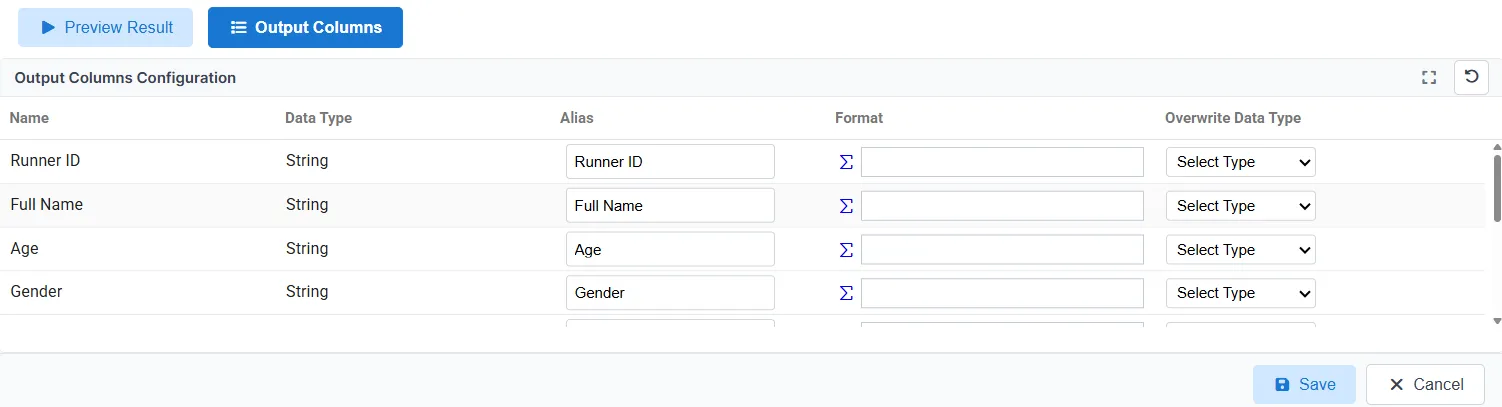
Task: Open formula sigma icon for Full Name
Action: pos(846,206)
